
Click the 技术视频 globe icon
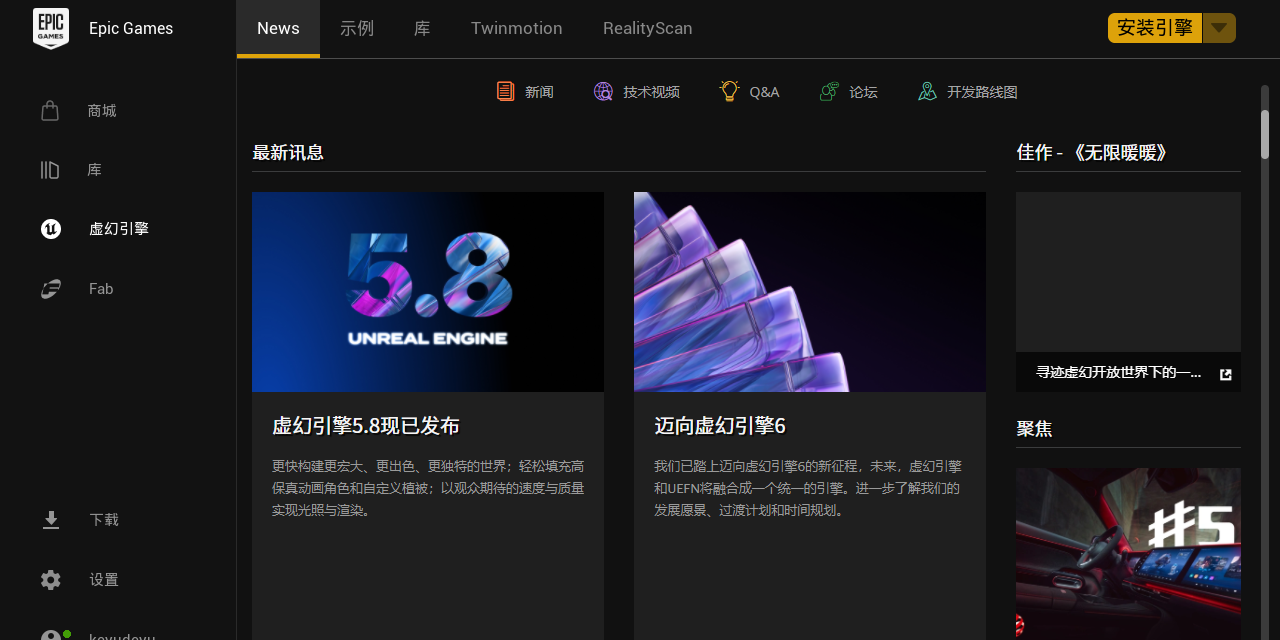click(603, 92)
